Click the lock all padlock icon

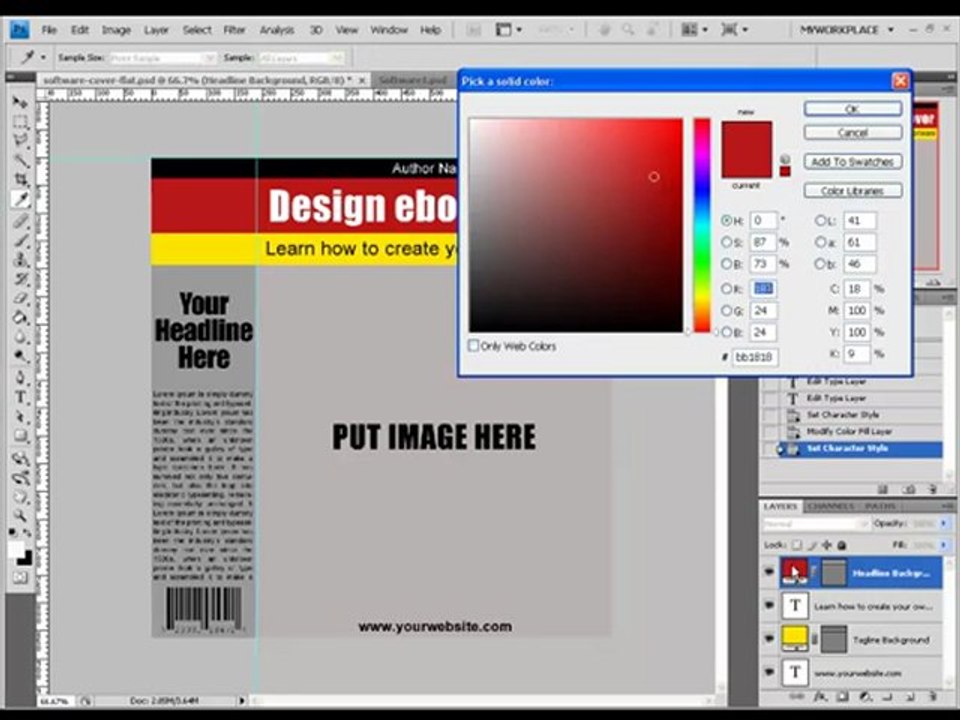842,545
